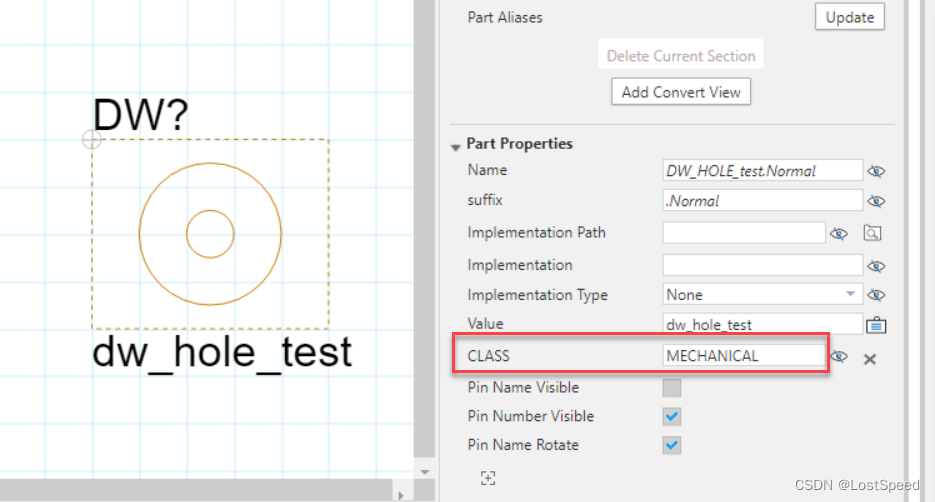Image resolution: width=935 pixels, height=502 pixels.
Task: Click the Delete Current Section button
Action: [681, 56]
